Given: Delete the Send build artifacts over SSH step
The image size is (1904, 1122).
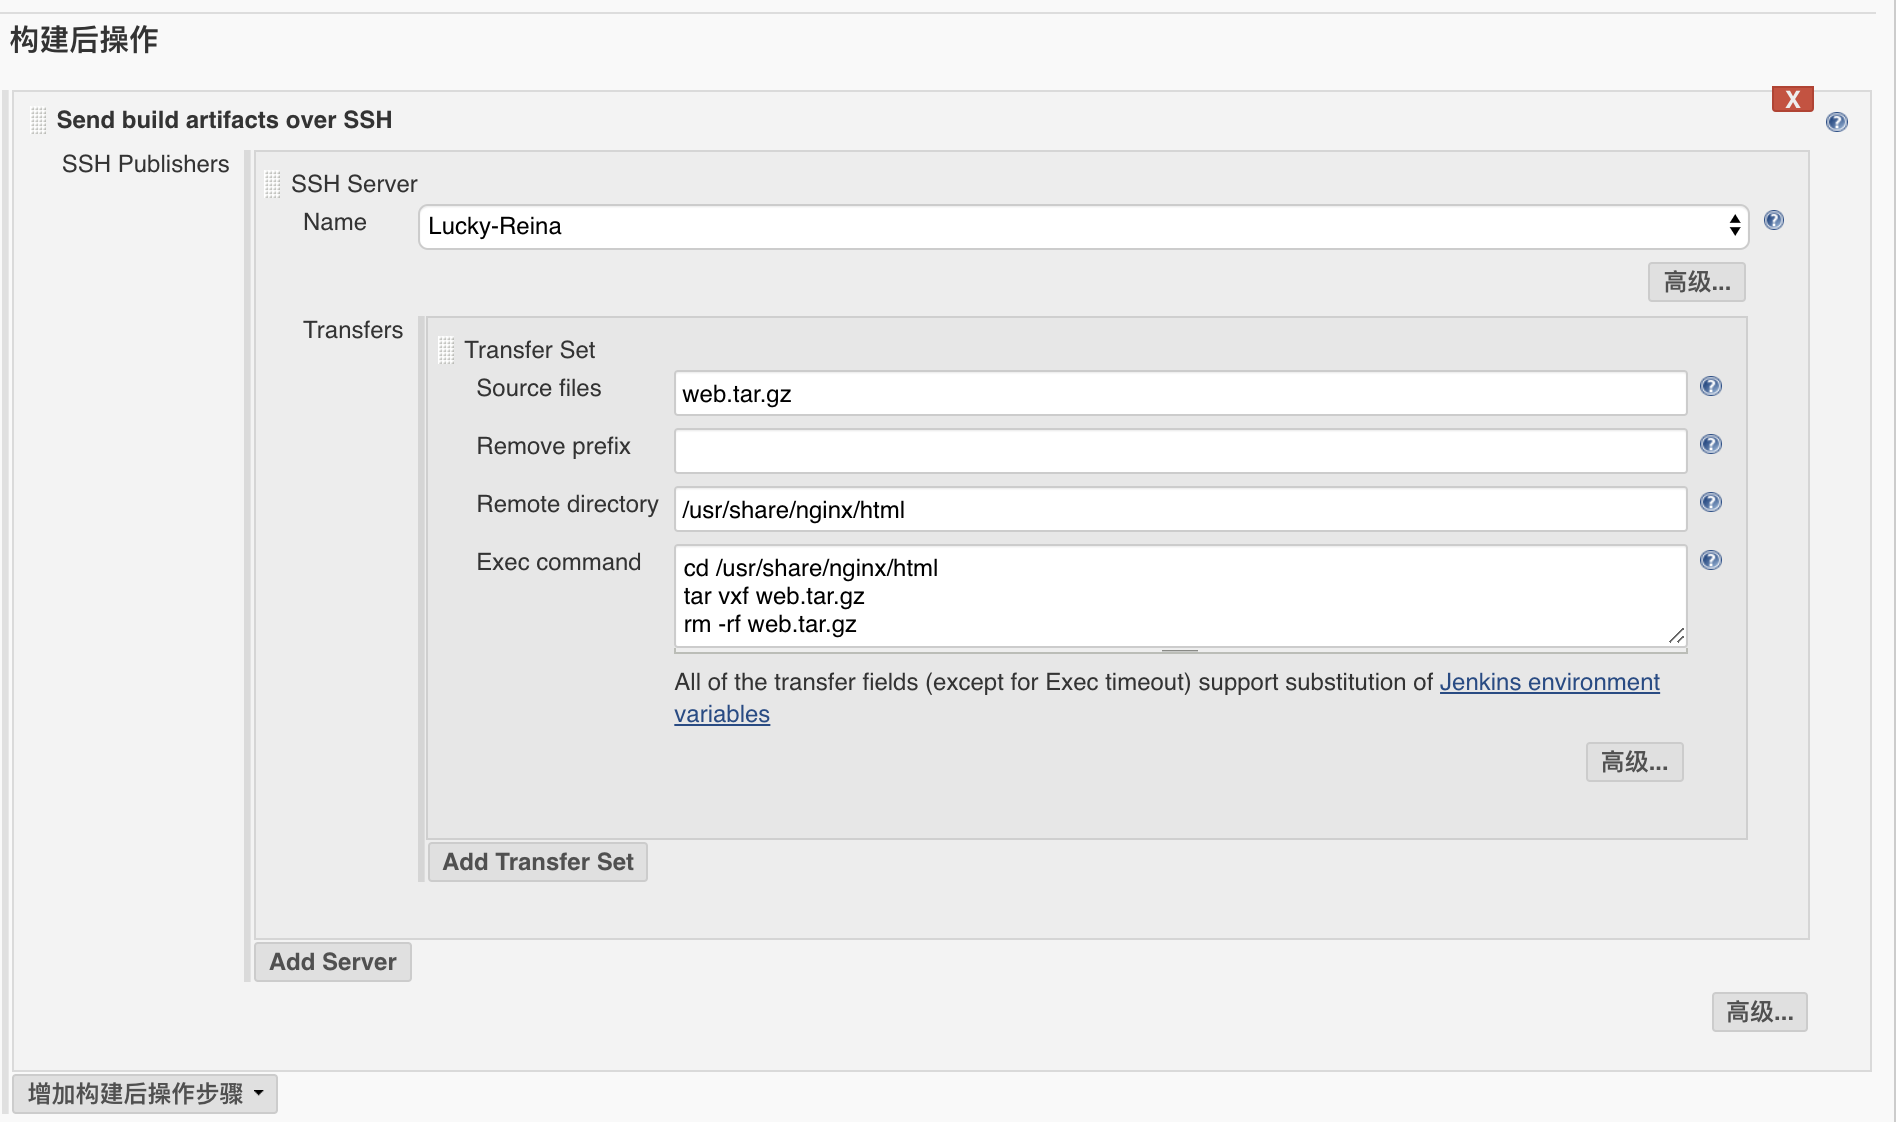Looking at the screenshot, I should click(x=1792, y=99).
